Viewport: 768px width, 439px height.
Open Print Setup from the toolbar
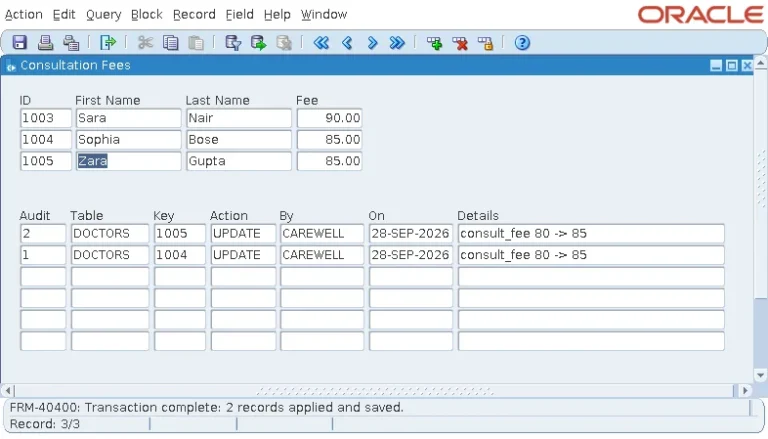tap(71, 43)
